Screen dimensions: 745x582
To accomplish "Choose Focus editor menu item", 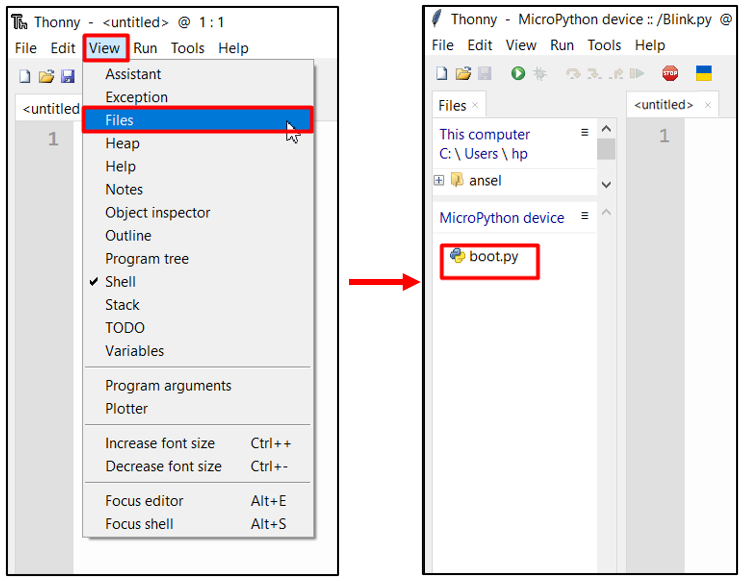I will click(198, 501).
